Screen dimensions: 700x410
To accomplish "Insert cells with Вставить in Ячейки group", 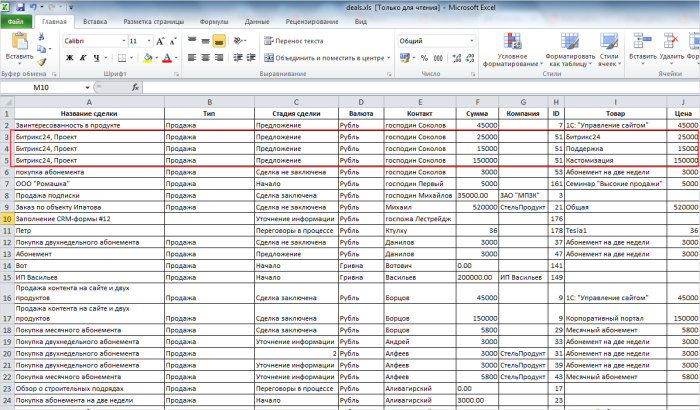I will (x=643, y=48).
